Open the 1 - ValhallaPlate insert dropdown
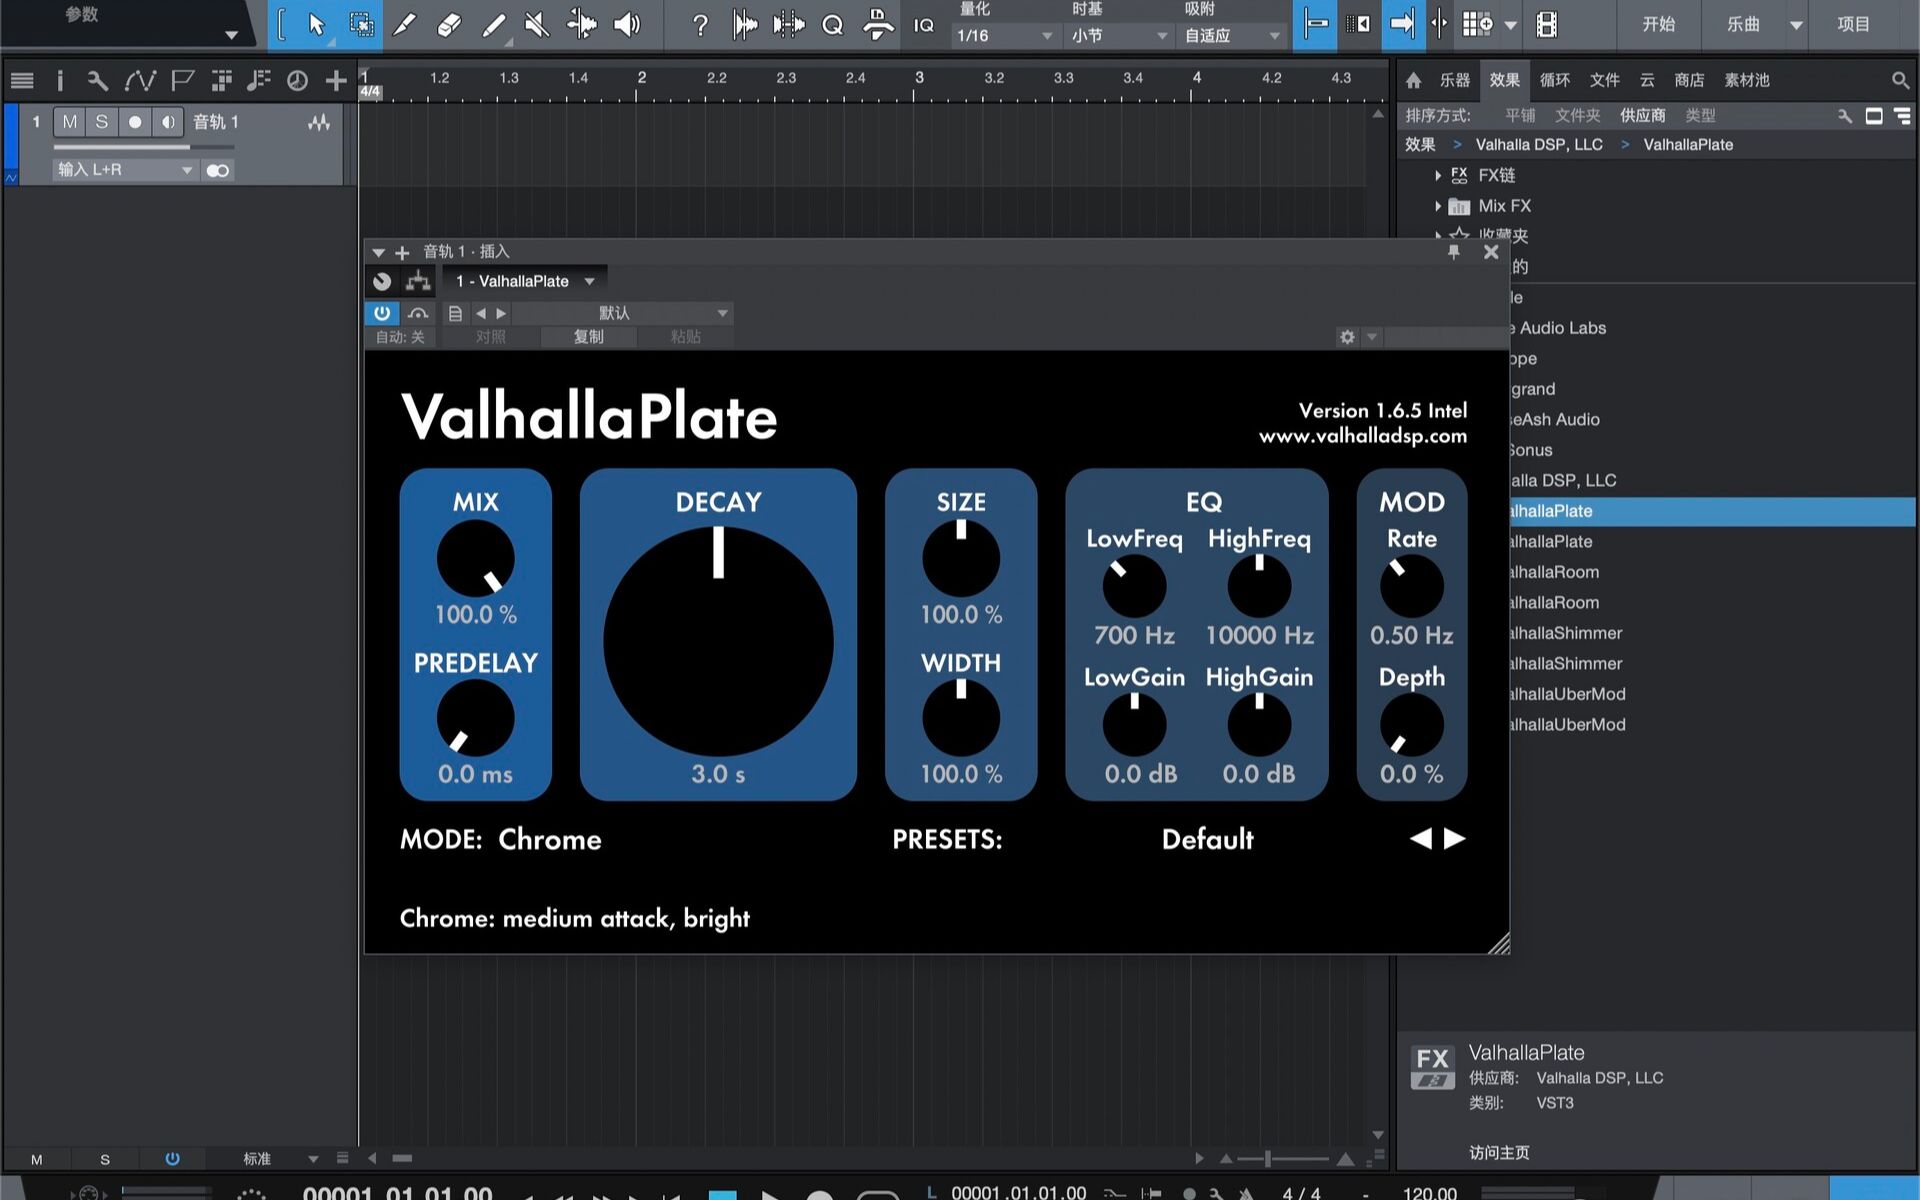The height and width of the screenshot is (1200, 1920). (525, 281)
